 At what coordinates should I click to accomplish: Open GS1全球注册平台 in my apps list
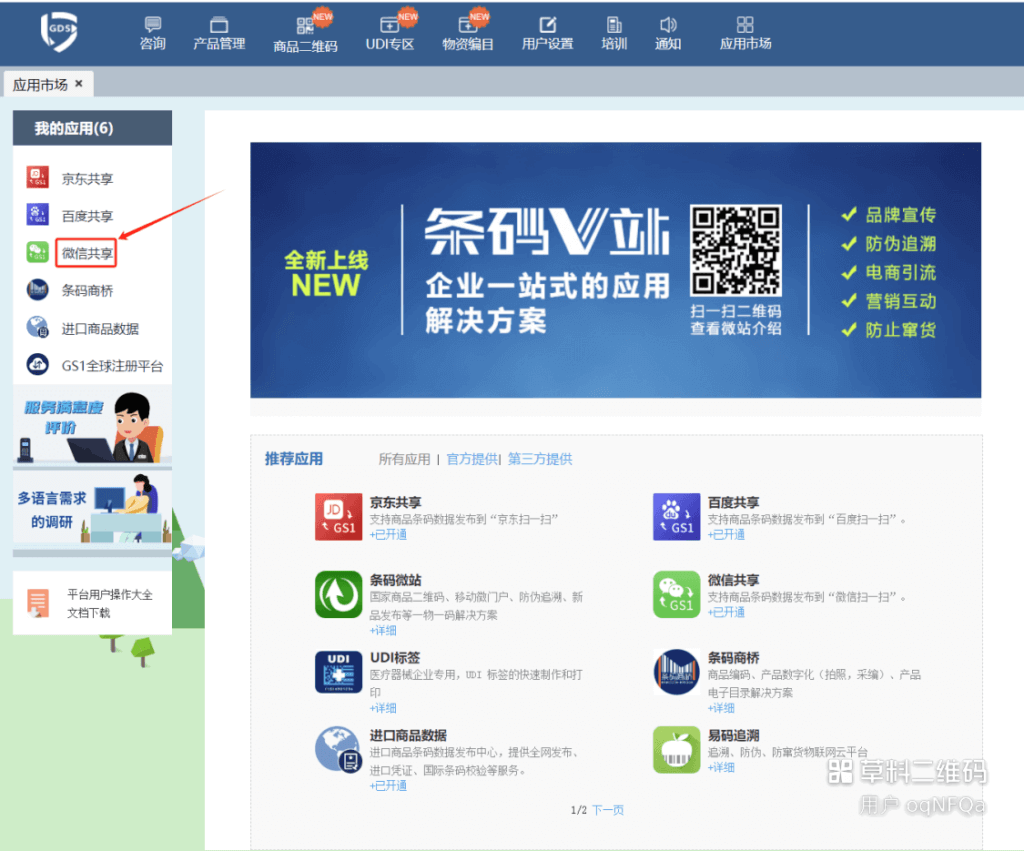click(112, 366)
